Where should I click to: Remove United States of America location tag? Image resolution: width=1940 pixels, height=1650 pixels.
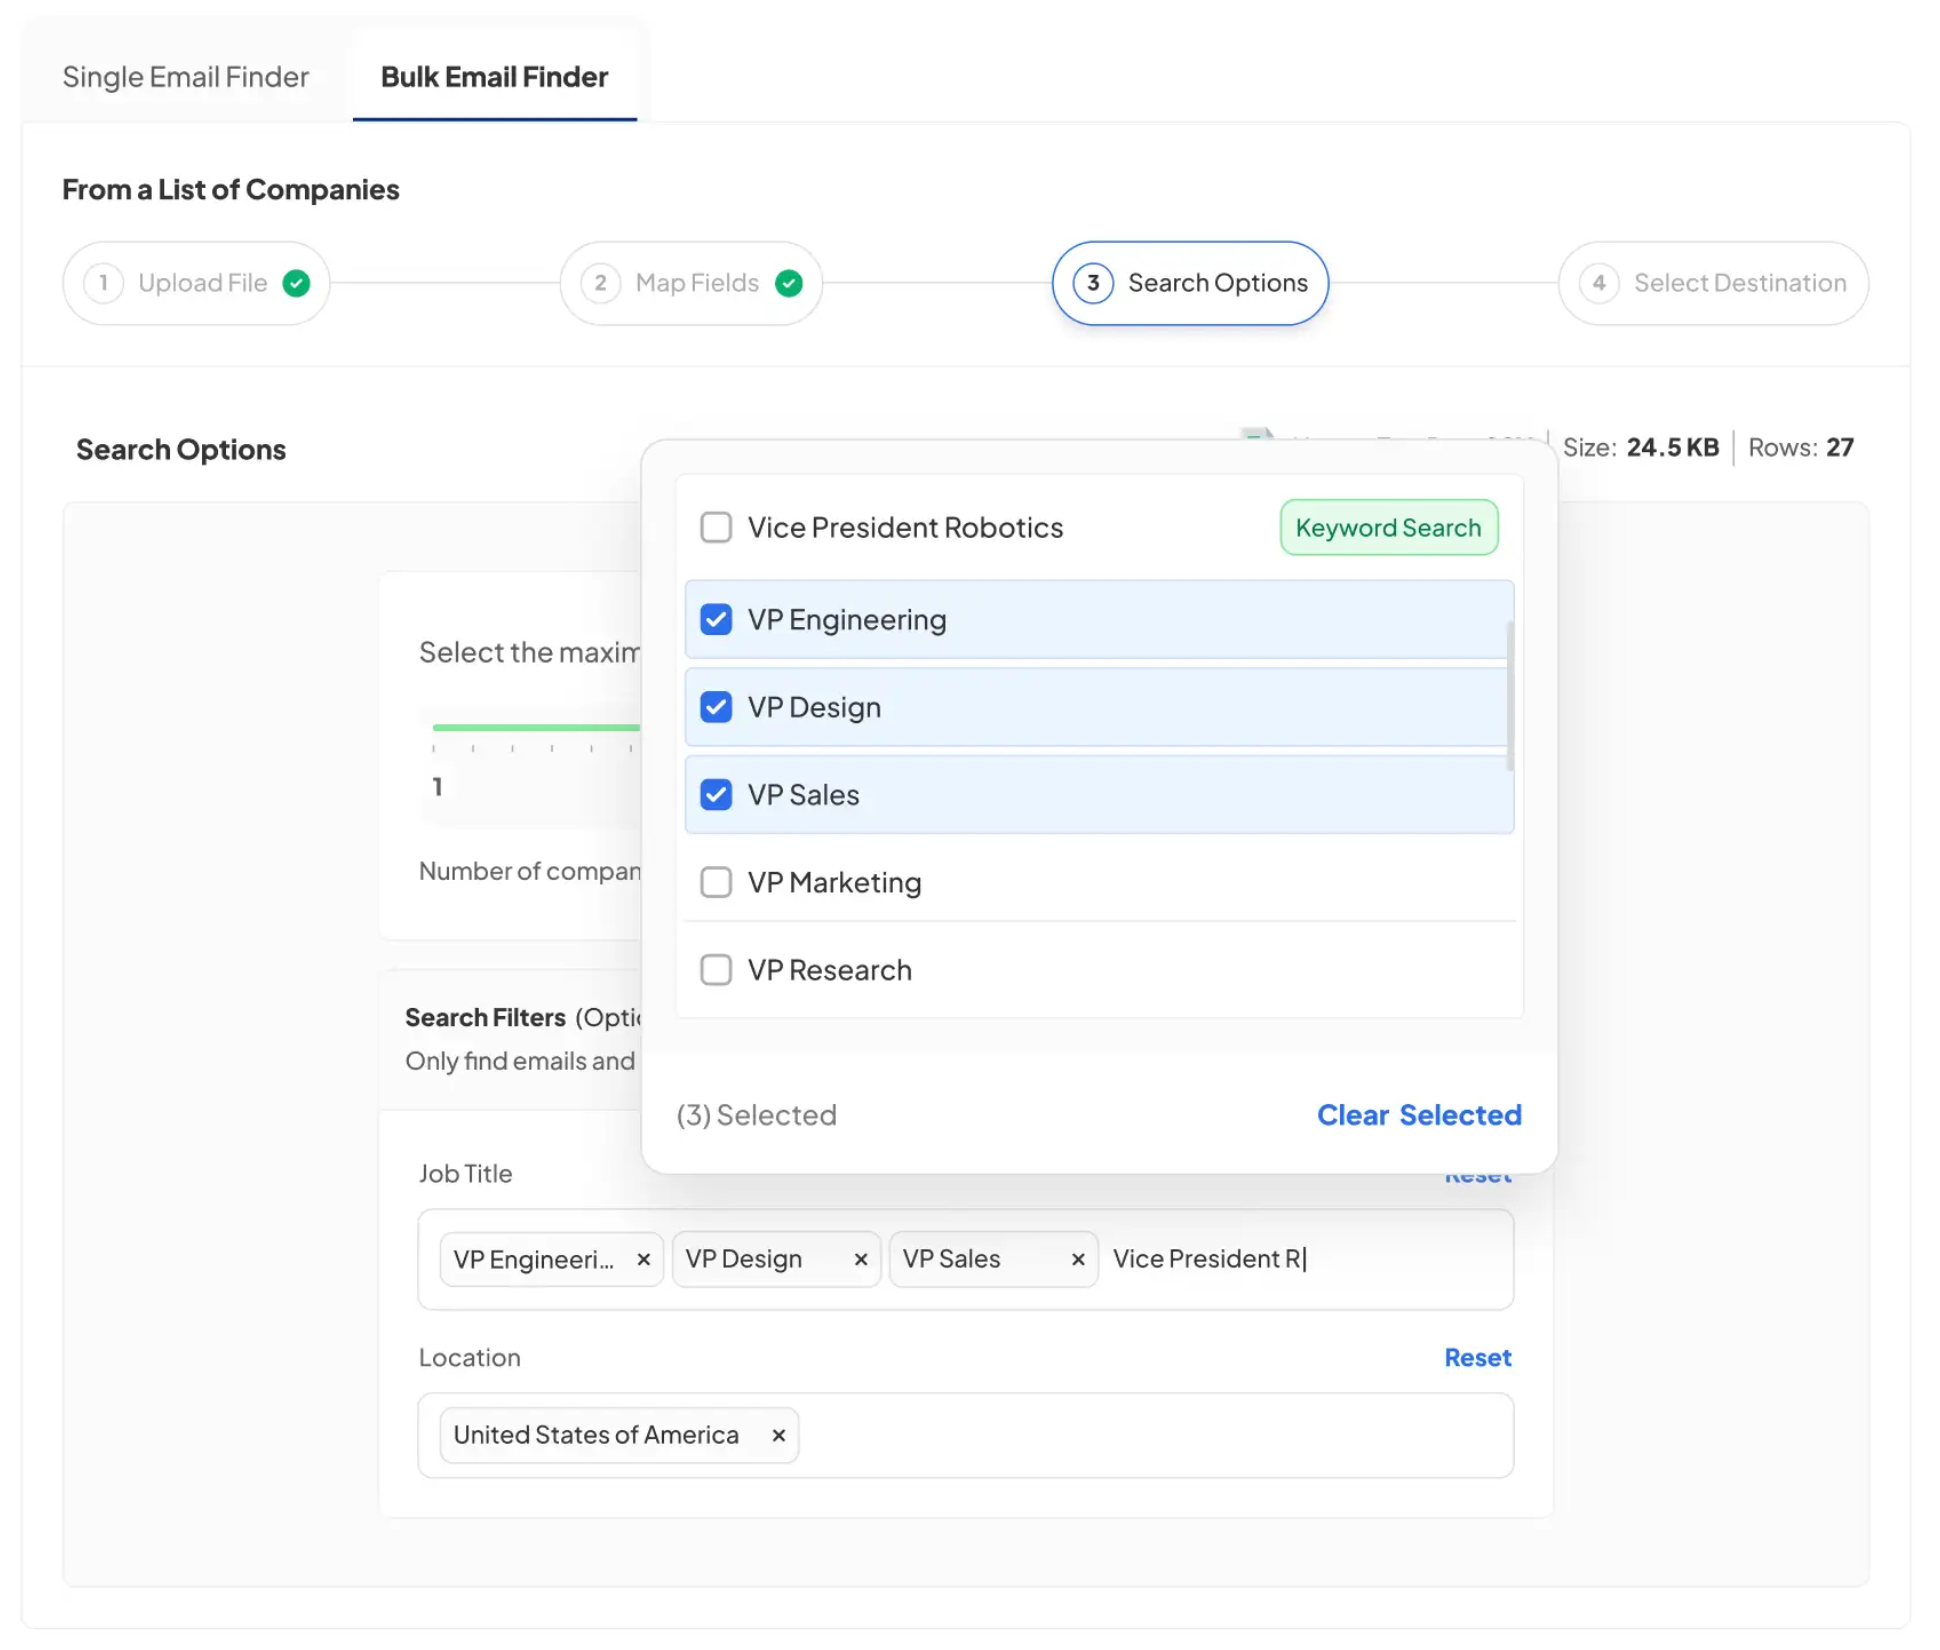click(x=778, y=1436)
